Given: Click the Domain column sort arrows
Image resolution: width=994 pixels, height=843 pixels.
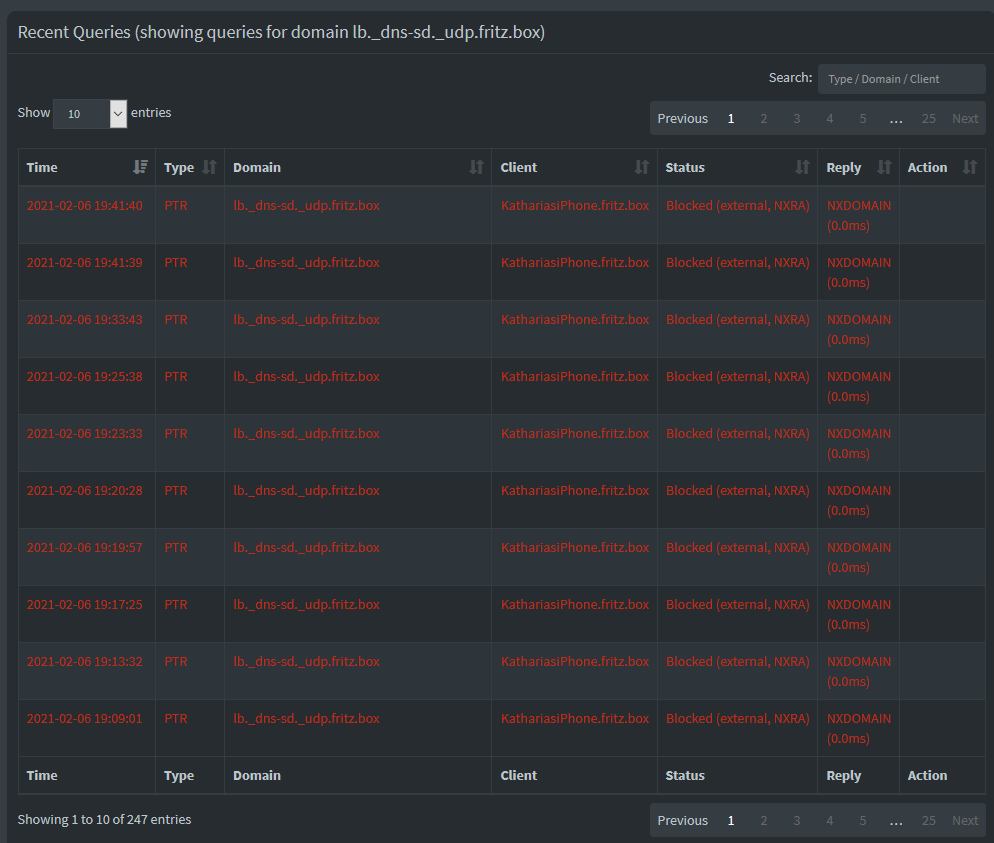Looking at the screenshot, I should point(476,167).
